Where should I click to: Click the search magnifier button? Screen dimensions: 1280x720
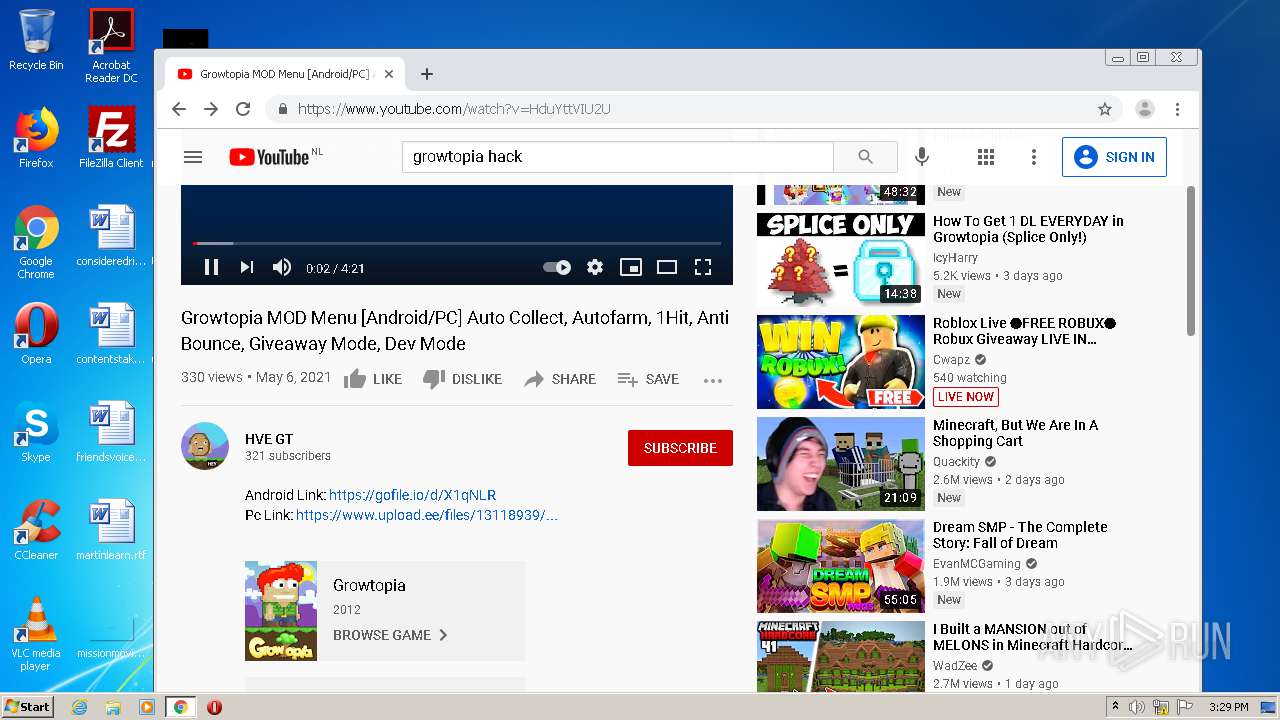865,157
